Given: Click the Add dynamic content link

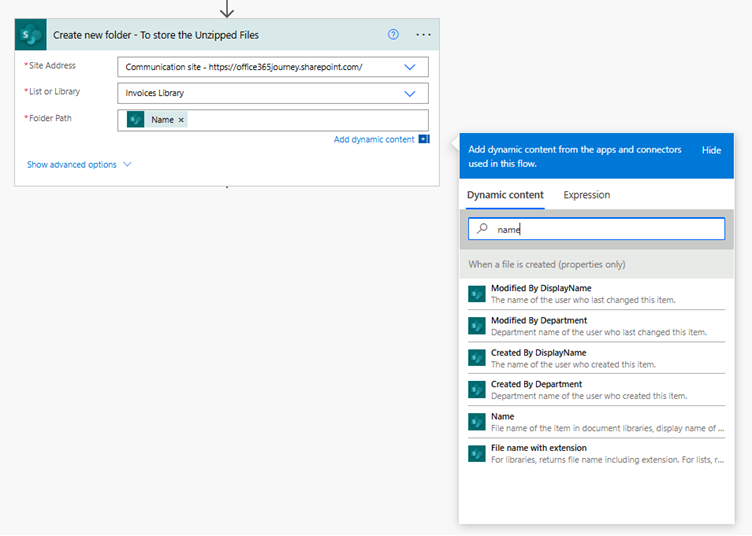Looking at the screenshot, I should (374, 140).
